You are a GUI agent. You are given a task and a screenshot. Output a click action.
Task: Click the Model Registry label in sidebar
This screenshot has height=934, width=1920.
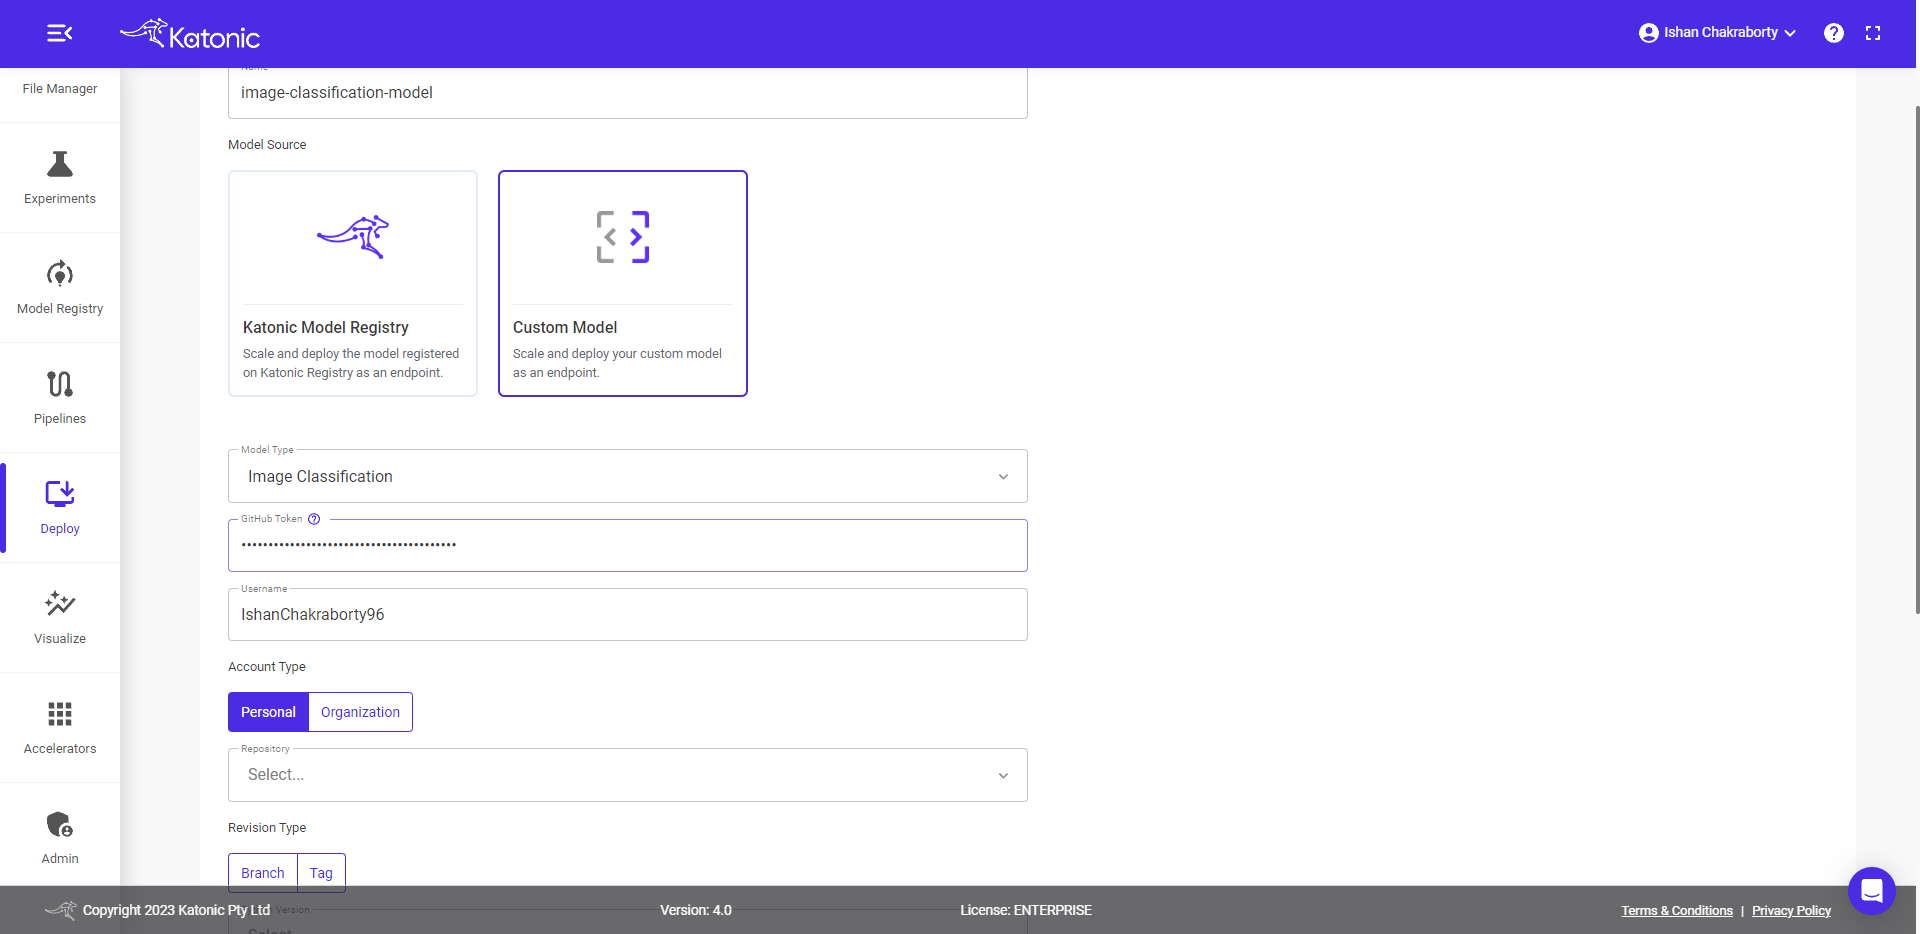click(x=60, y=309)
